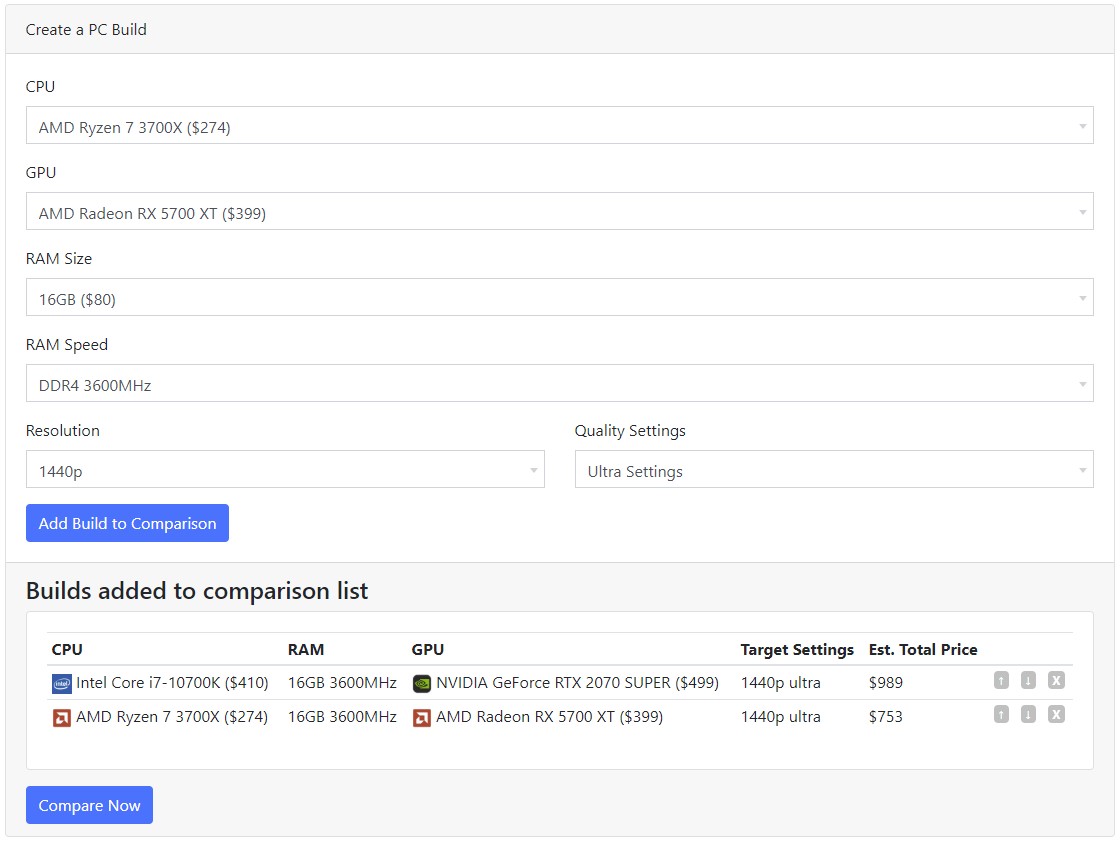Image resolution: width=1120 pixels, height=842 pixels.
Task: Click 16GB 3600MHz in the Intel build row
Action: [342, 683]
